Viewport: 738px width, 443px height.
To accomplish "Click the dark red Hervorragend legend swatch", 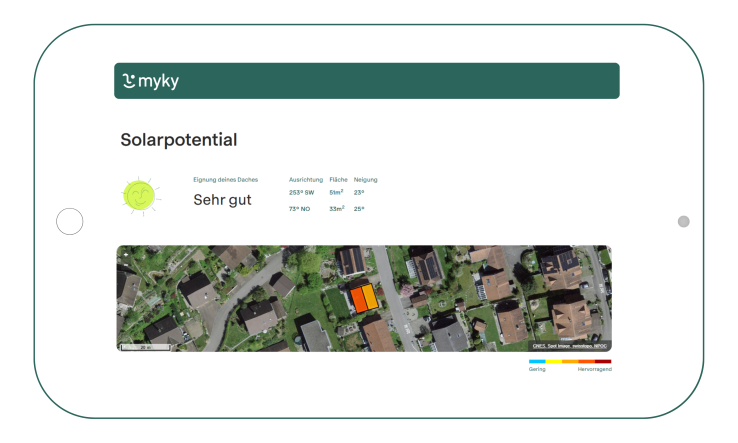I will click(x=603, y=362).
